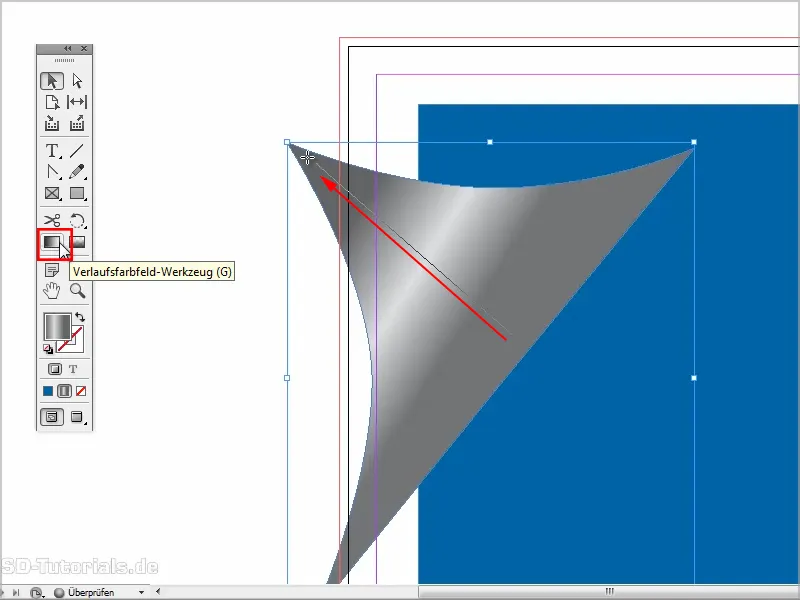Switch to the Zoom magnifier tool

point(78,291)
